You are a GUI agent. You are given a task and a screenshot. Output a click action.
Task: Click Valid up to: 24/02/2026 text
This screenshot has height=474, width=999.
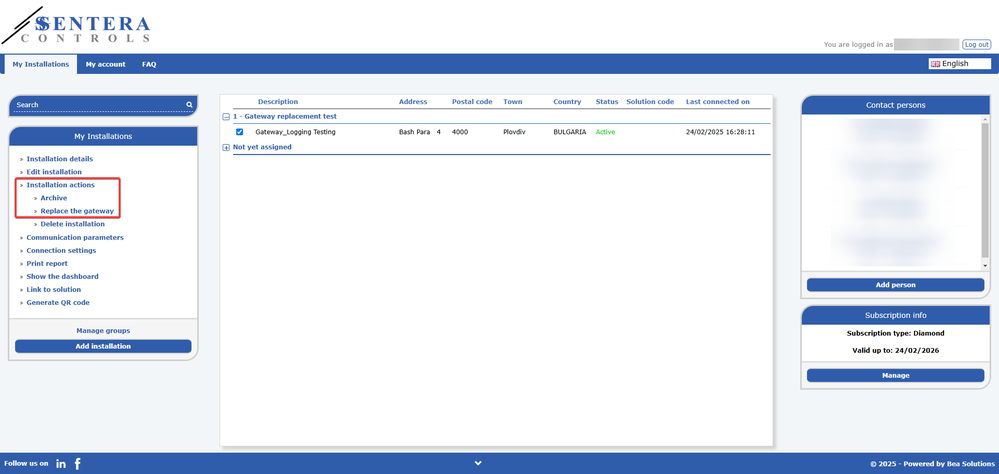(895, 350)
